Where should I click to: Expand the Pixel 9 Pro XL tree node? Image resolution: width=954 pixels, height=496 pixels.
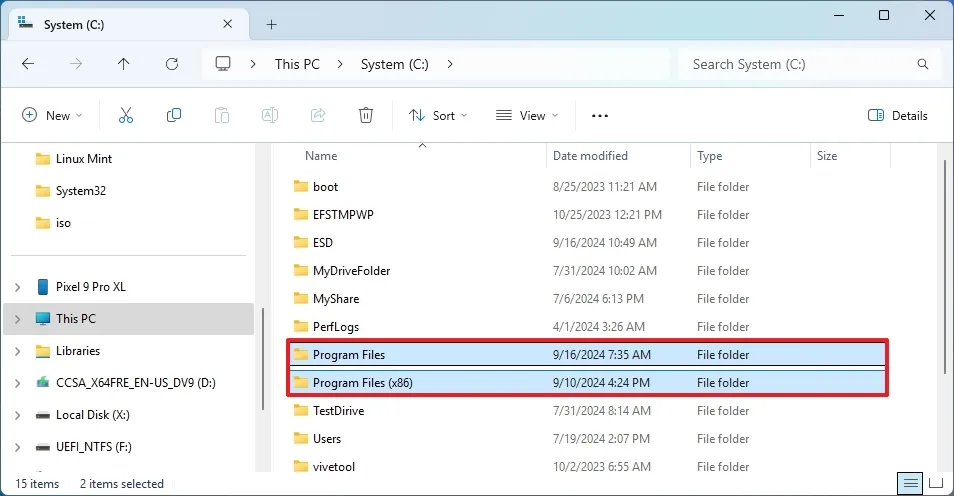pyautogui.click(x=18, y=287)
